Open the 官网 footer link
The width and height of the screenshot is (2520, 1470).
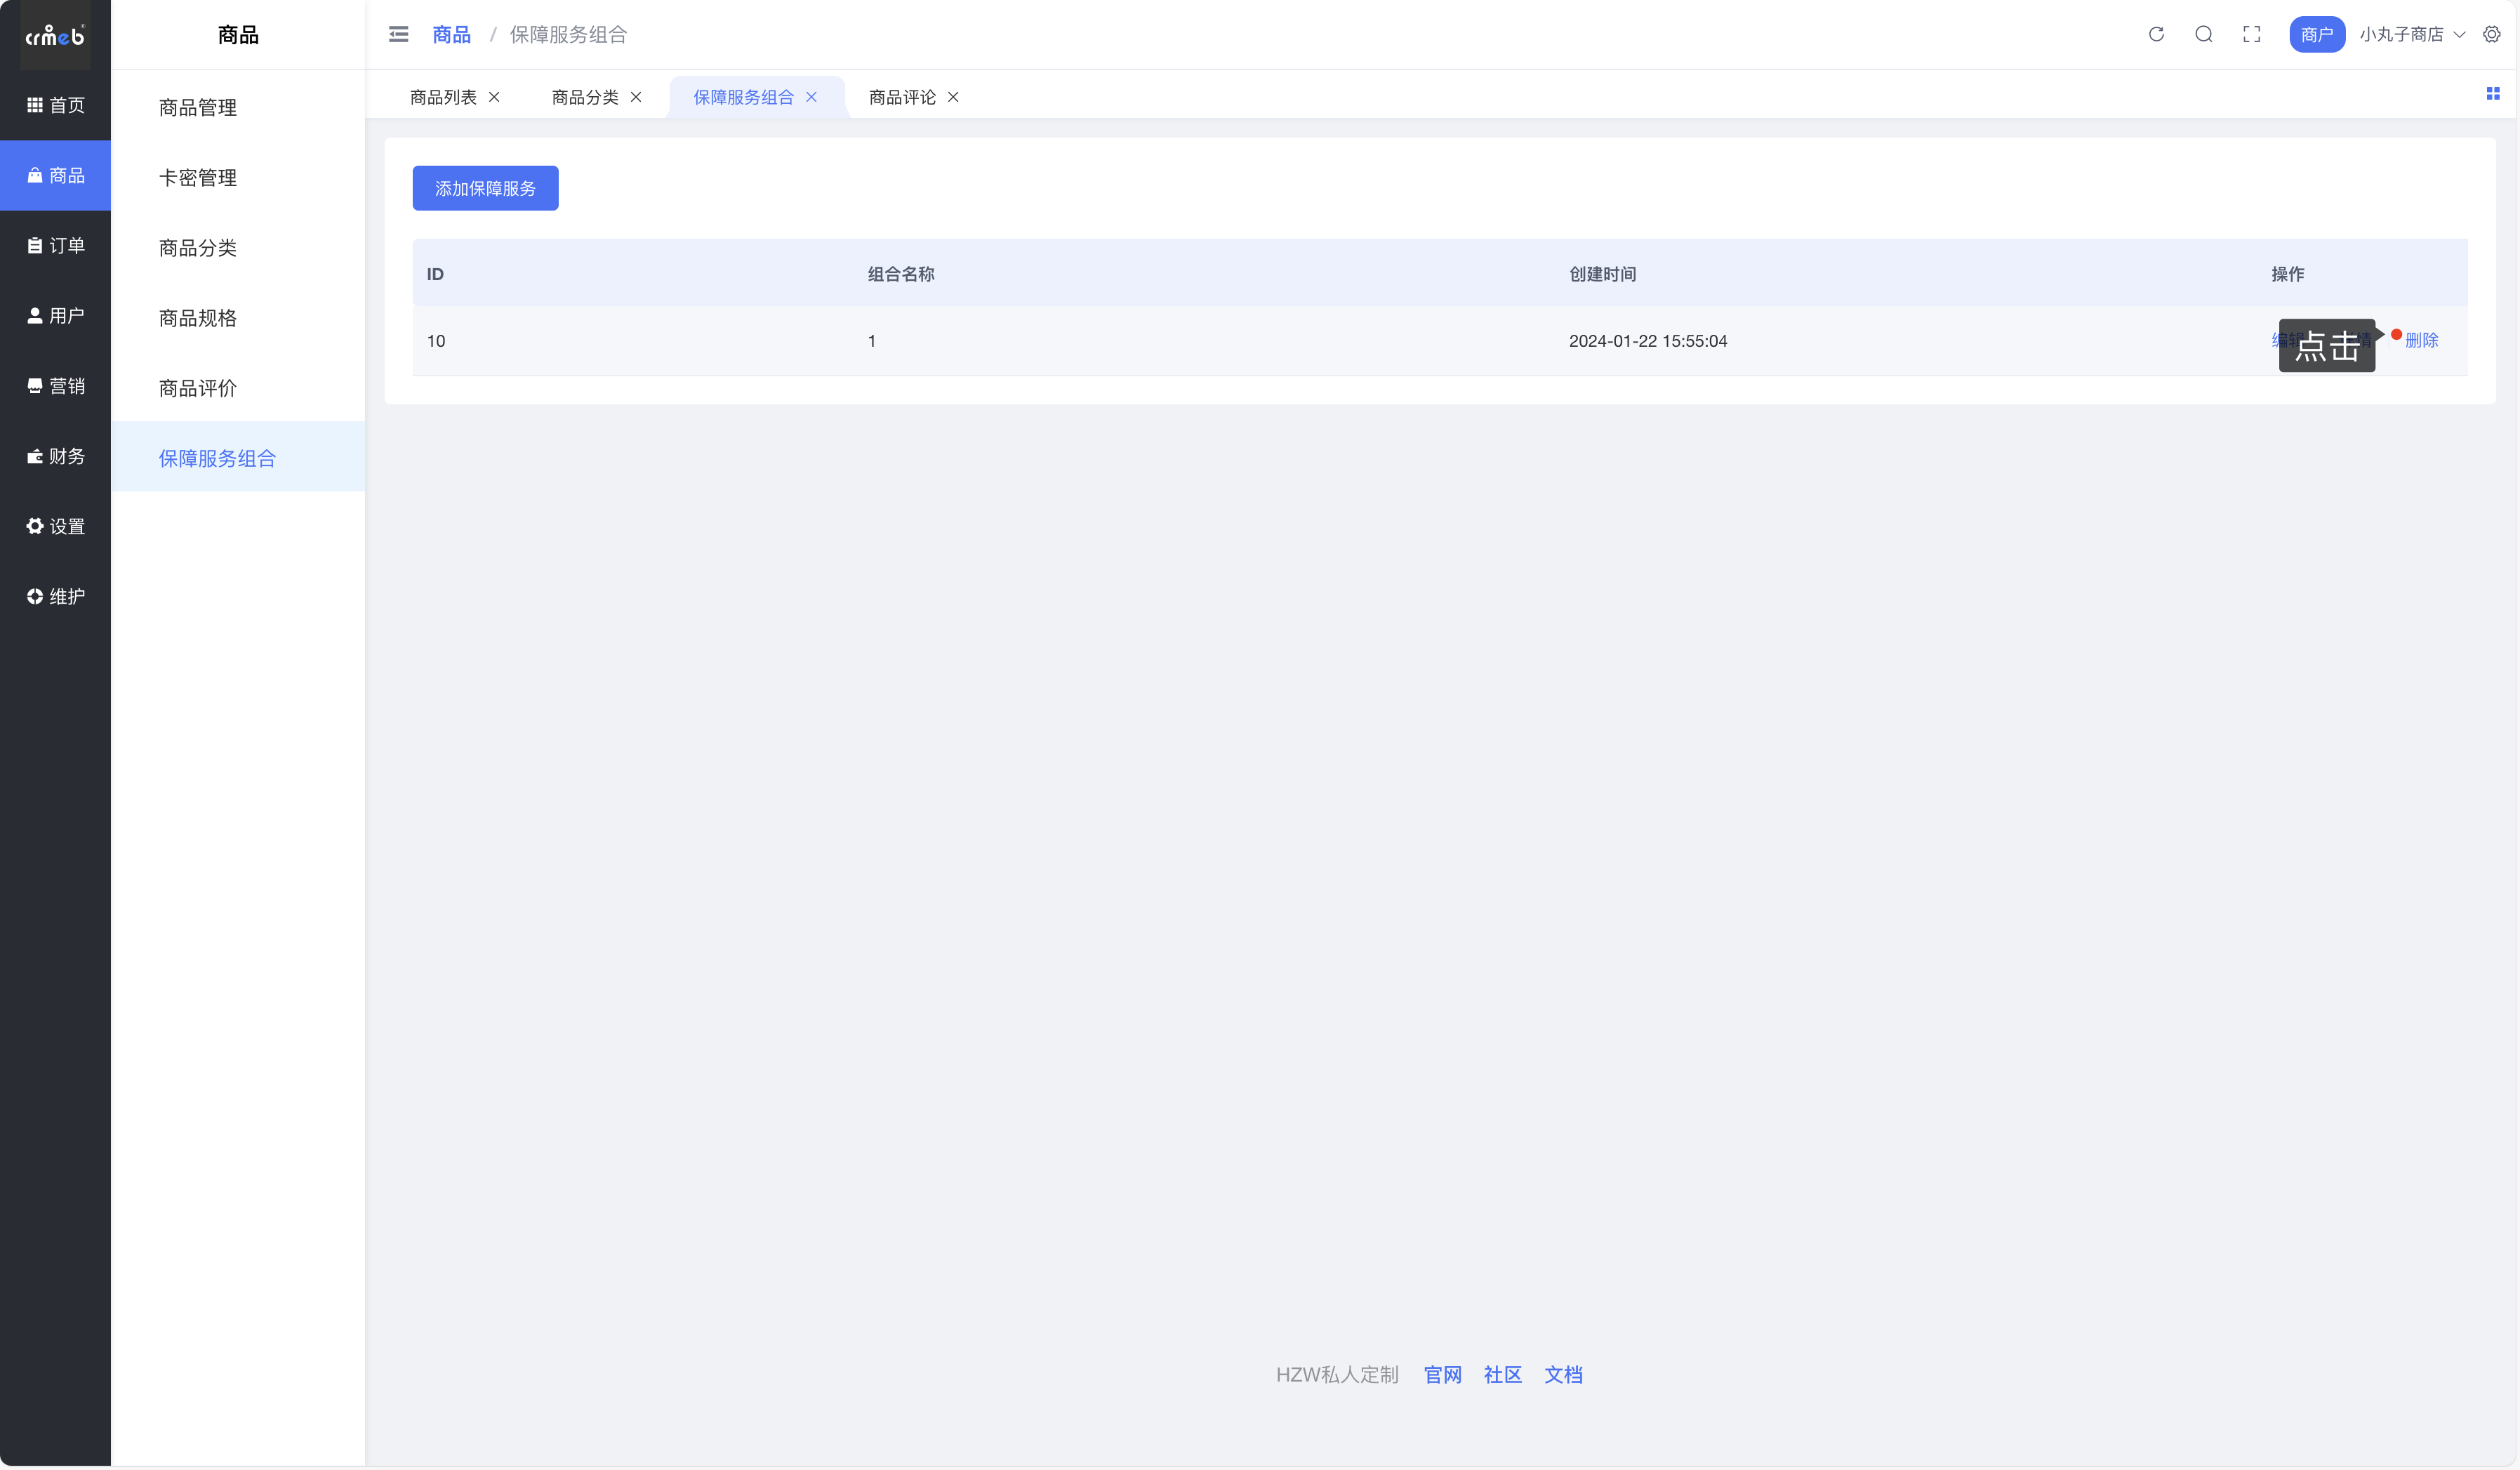pyautogui.click(x=1442, y=1375)
